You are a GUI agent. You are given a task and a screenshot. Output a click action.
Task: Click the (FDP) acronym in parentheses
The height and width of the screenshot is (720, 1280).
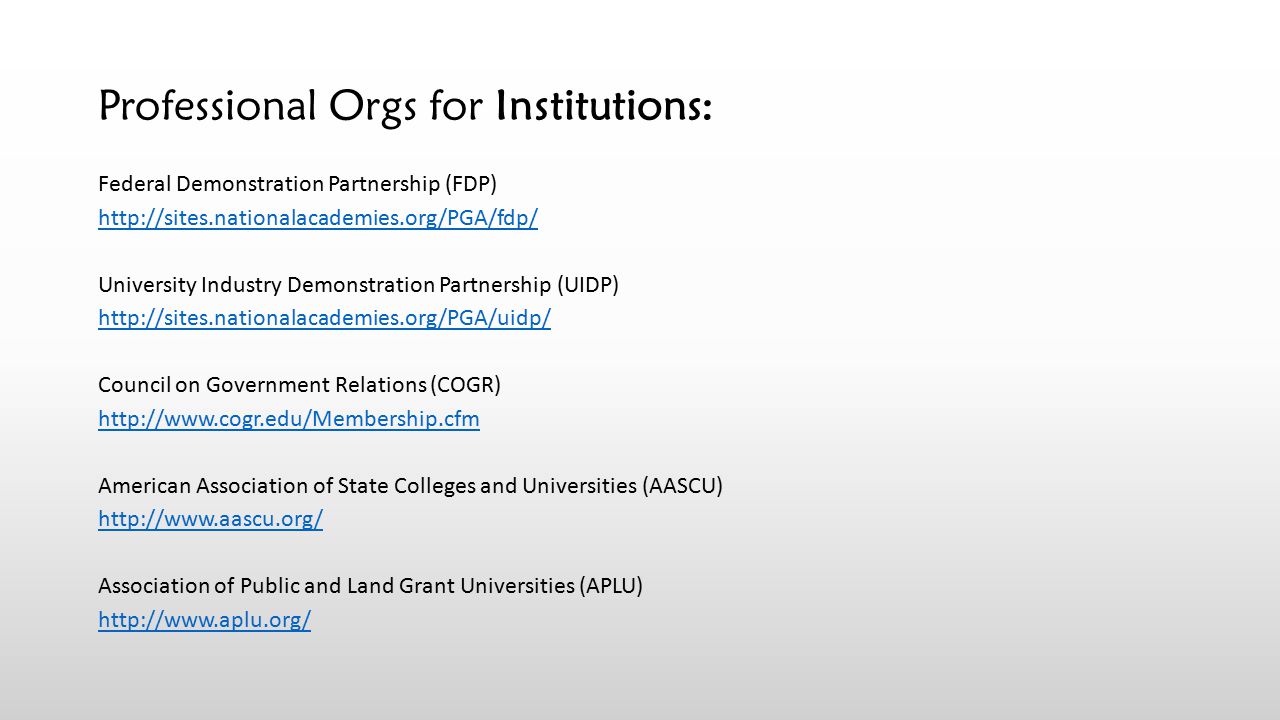pyautogui.click(x=471, y=184)
